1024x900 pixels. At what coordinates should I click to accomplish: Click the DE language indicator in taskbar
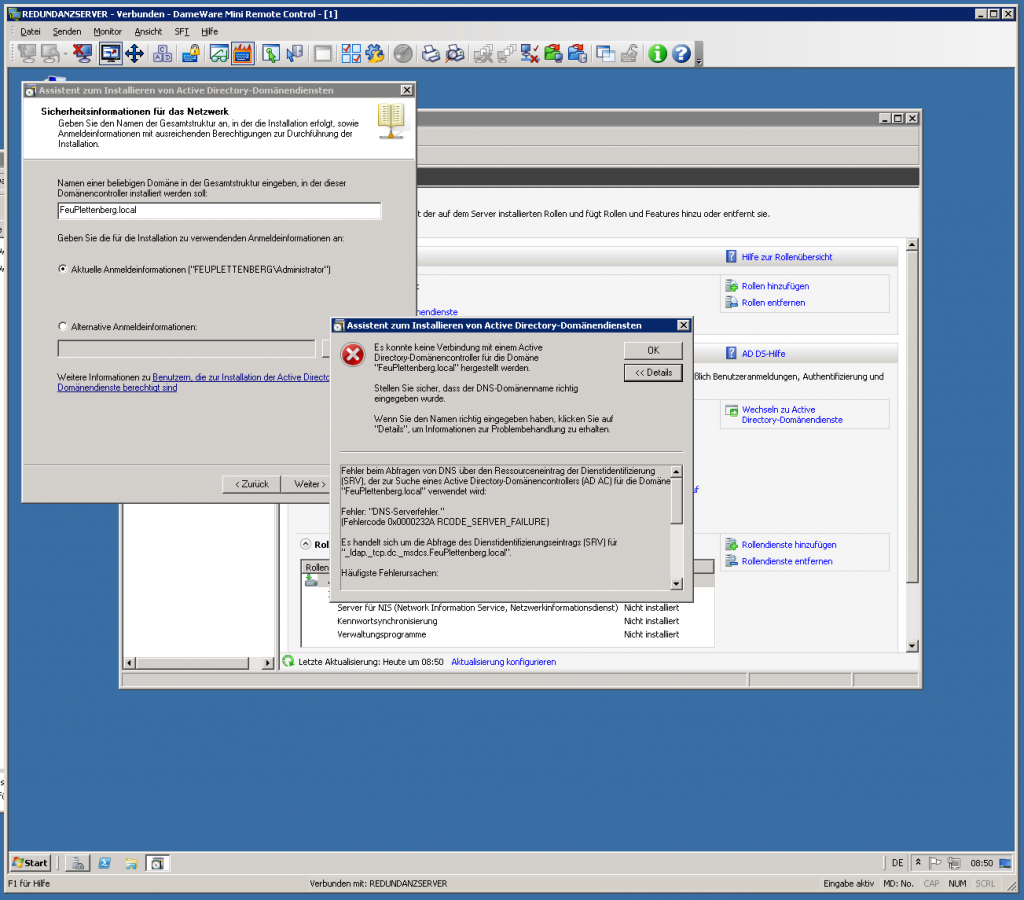point(897,863)
